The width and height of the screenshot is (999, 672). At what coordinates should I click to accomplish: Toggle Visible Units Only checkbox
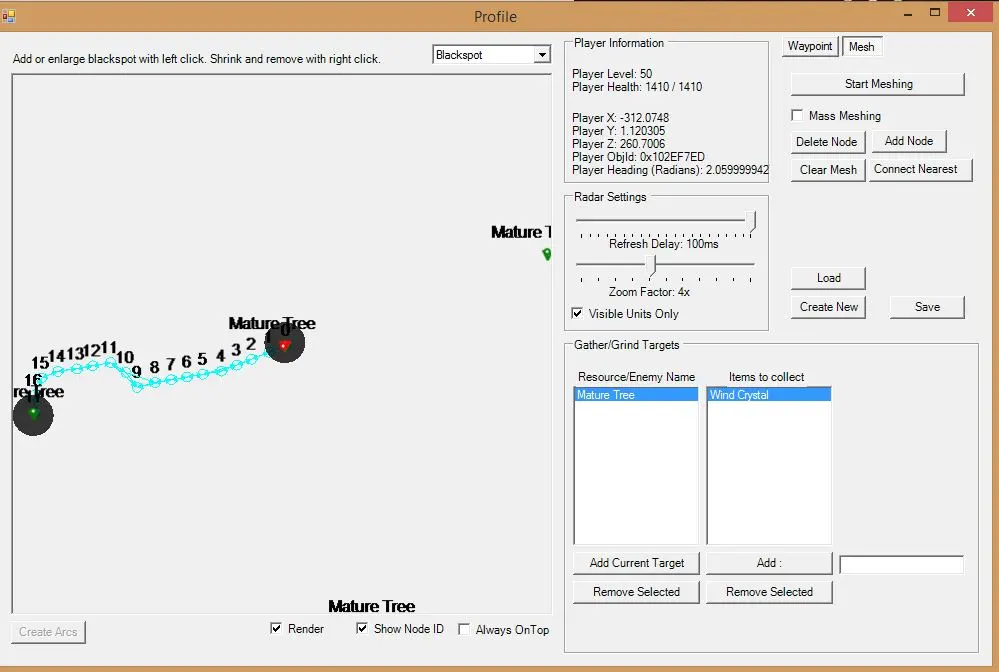[x=578, y=314]
